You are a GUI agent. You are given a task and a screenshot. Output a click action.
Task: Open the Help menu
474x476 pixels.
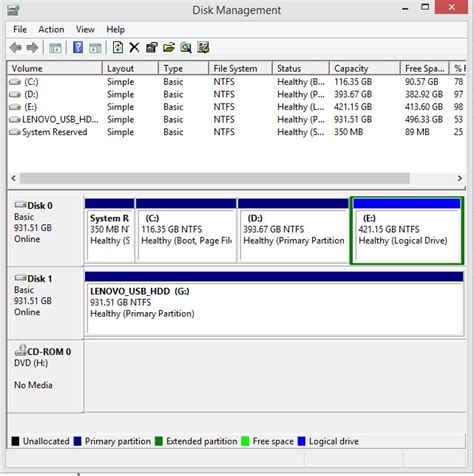click(x=116, y=30)
